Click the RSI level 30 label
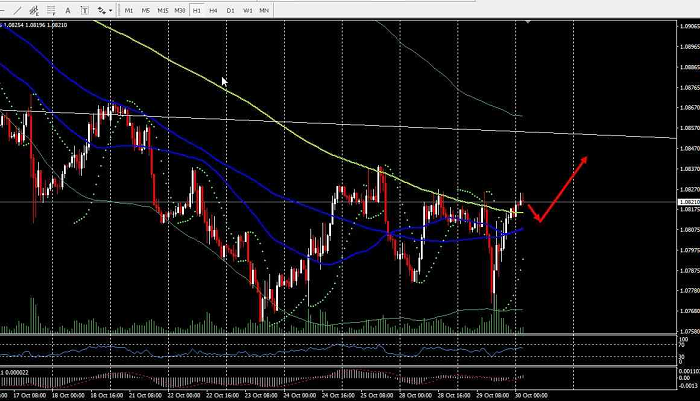Viewport: 700px width, 401px height. (x=682, y=357)
